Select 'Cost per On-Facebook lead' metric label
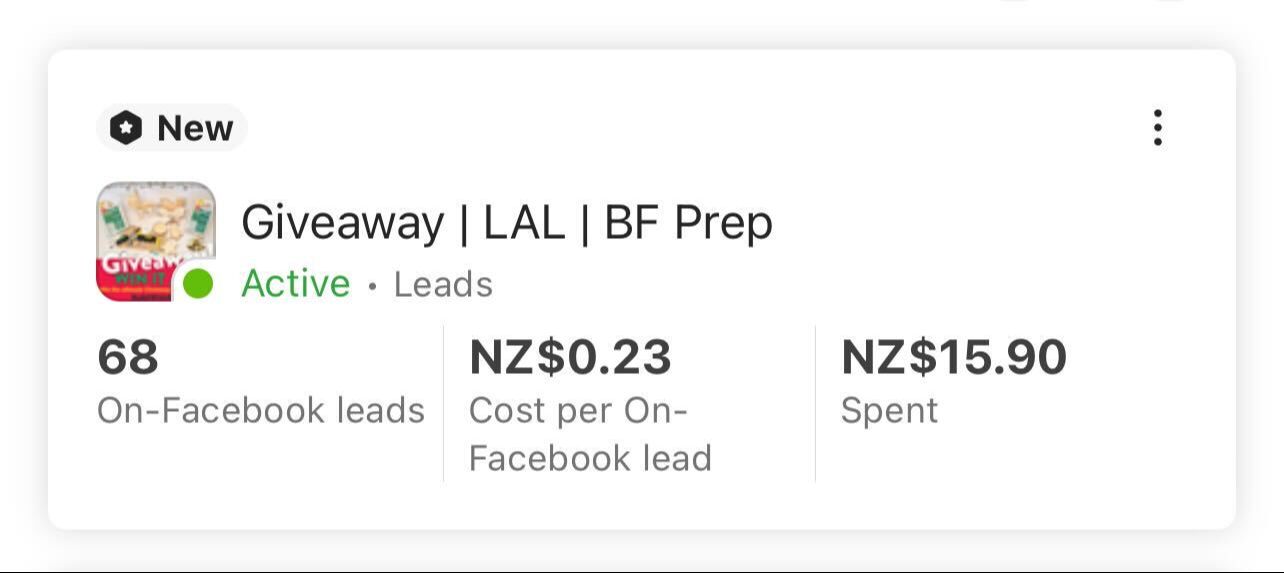Screen dimensions: 1284x573 click(590, 434)
